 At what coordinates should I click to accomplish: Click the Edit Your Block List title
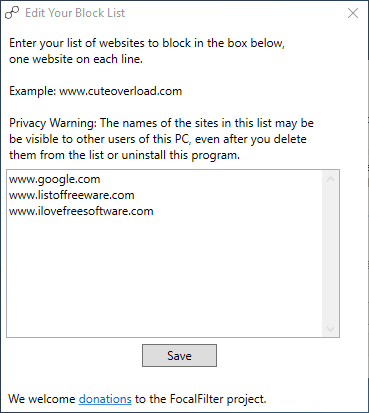[x=75, y=13]
